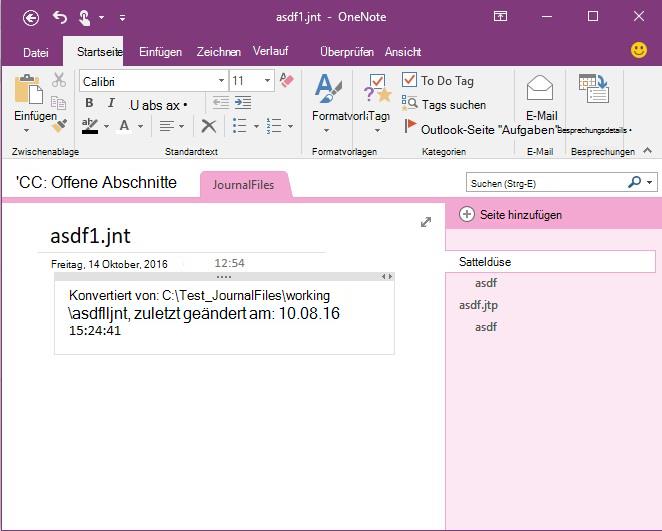Open the font size 11 dropdown
This screenshot has width=662, height=531.
coord(267,81)
